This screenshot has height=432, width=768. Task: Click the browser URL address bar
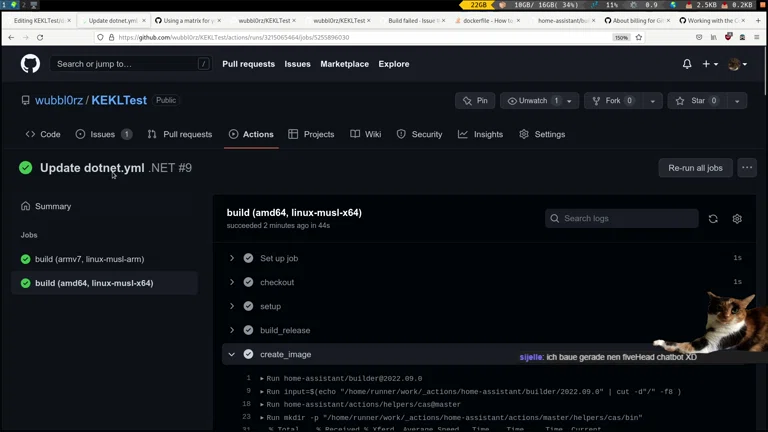(x=362, y=37)
